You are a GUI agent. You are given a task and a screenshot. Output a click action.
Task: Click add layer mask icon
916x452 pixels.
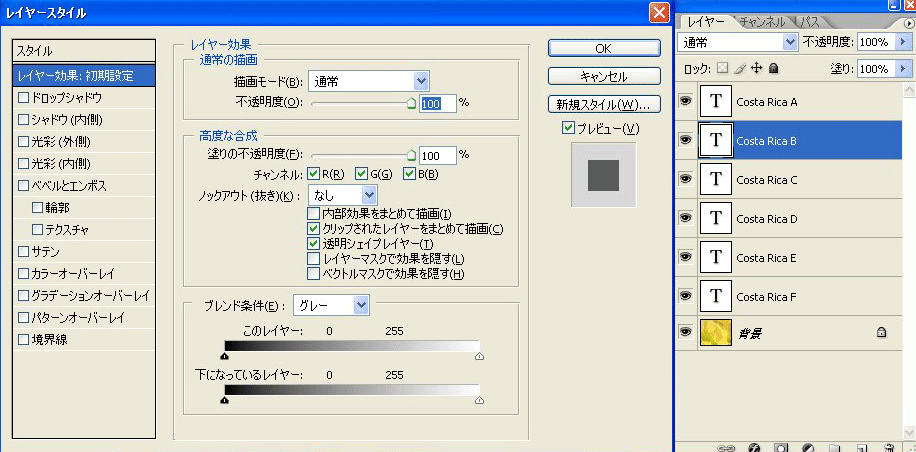point(781,448)
